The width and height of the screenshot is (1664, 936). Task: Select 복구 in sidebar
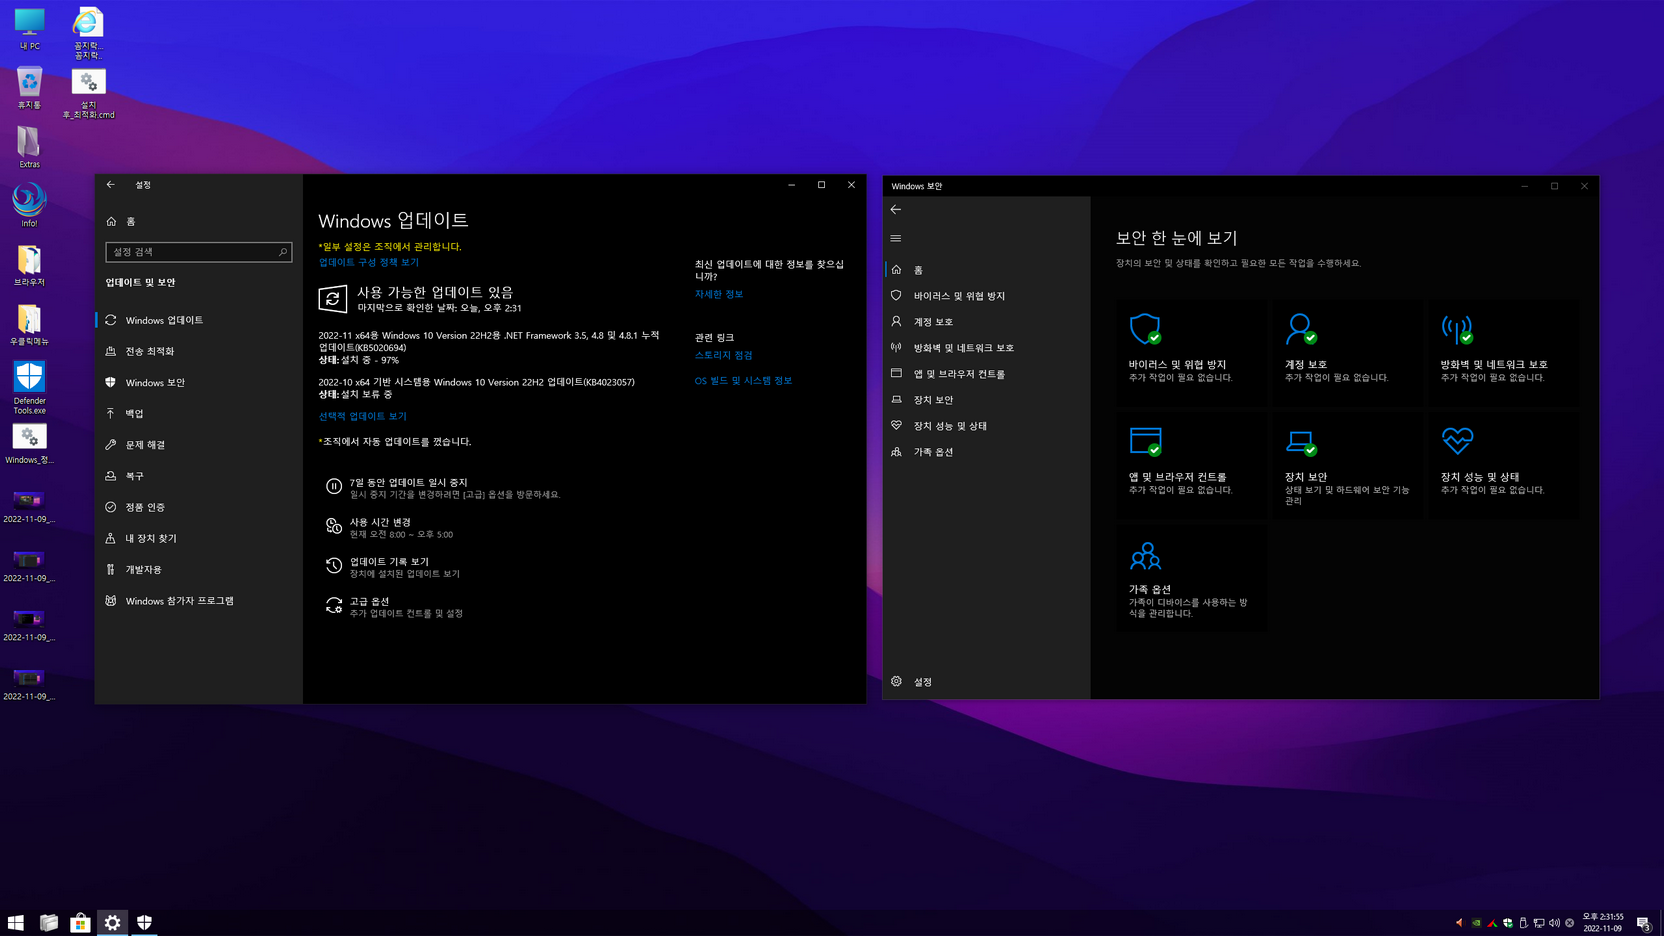click(x=199, y=476)
